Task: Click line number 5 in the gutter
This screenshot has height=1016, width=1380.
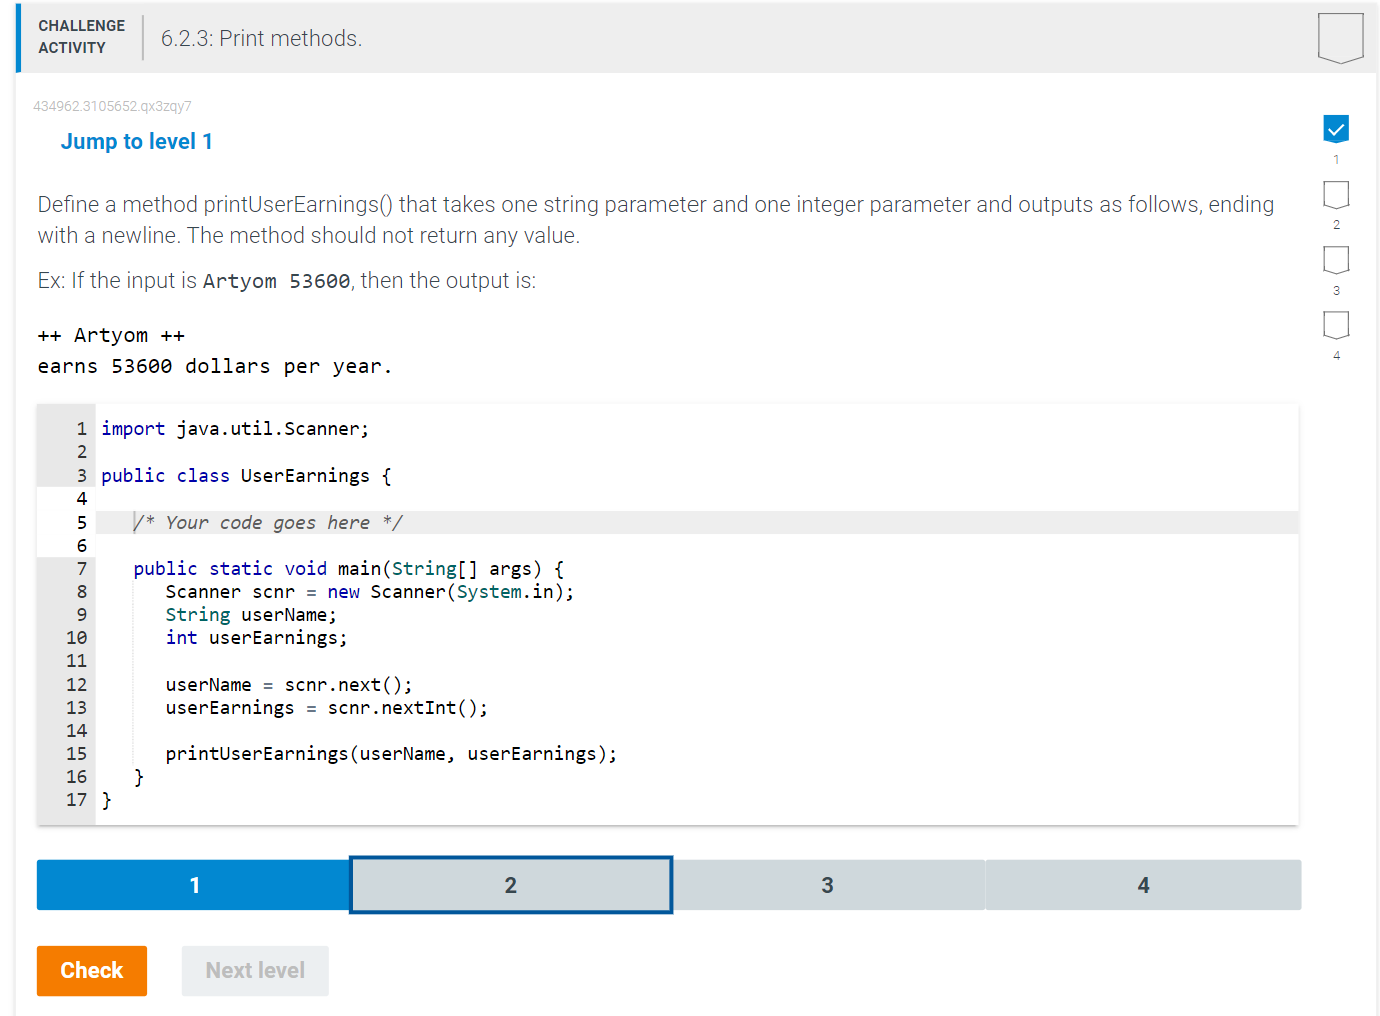Action: point(82,523)
